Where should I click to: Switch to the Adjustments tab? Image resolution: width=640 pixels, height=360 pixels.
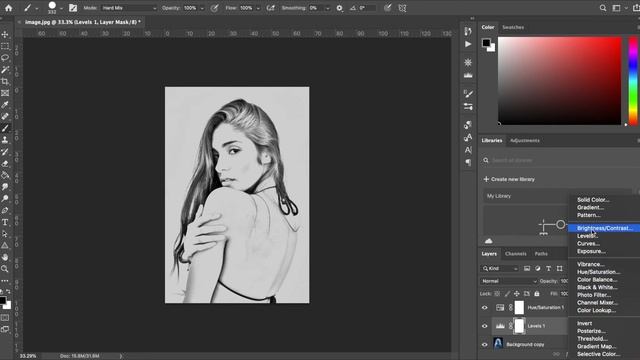525,140
